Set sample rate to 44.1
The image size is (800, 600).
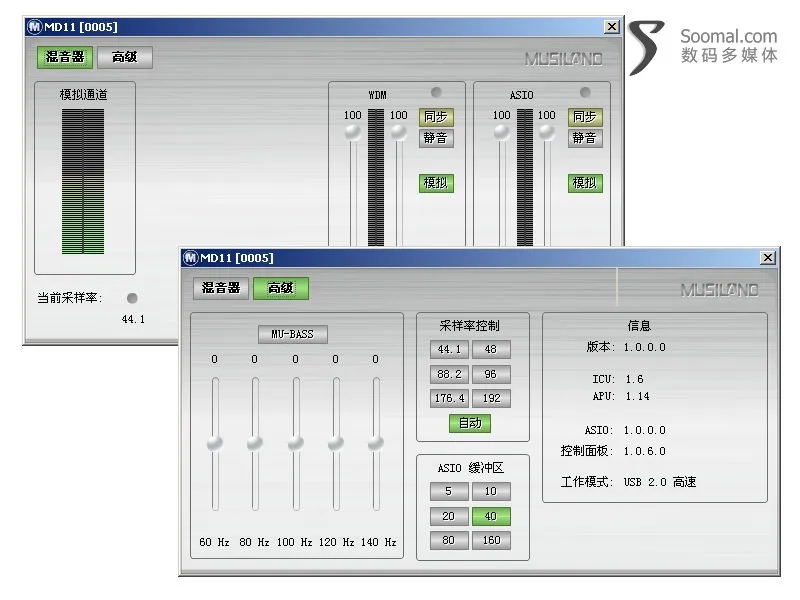pos(449,349)
